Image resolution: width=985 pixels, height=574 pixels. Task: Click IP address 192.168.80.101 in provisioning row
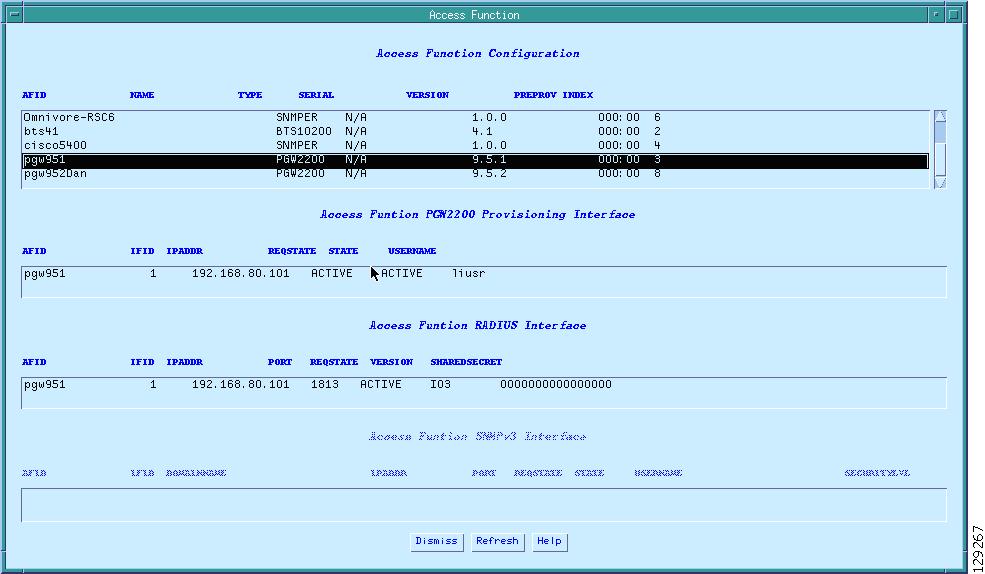(241, 274)
